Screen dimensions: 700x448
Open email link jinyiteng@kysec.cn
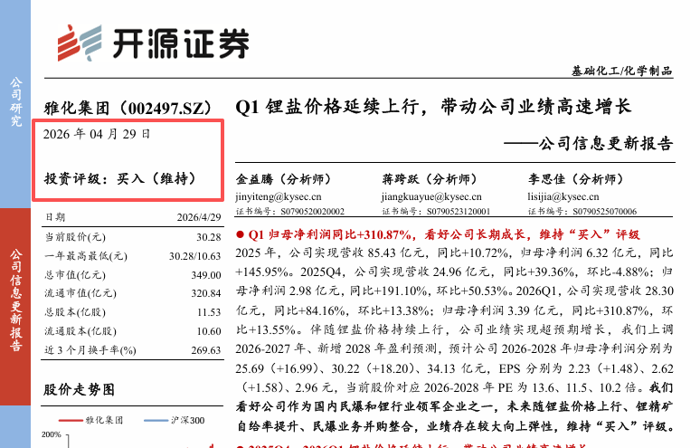[279, 197]
